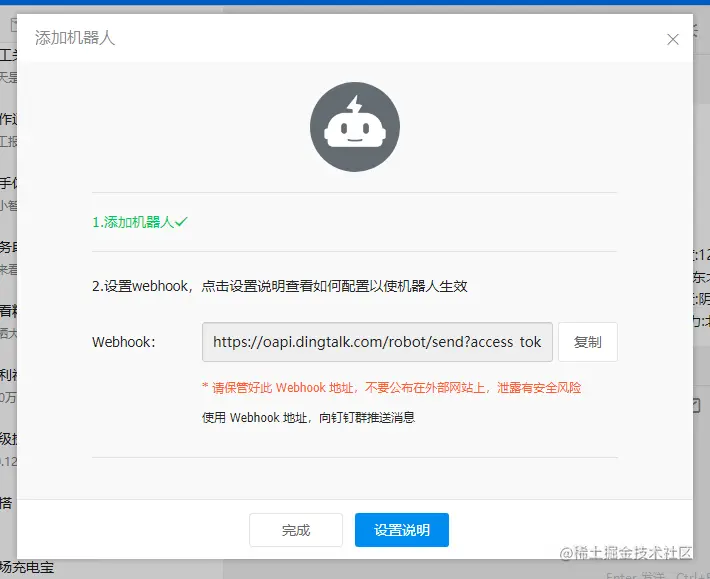
Task: Click the 2.设置webhook instruction text
Action: coord(279,286)
